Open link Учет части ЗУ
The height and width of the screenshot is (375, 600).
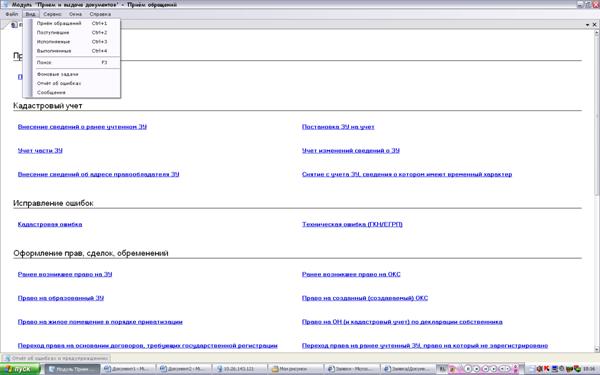(x=40, y=150)
